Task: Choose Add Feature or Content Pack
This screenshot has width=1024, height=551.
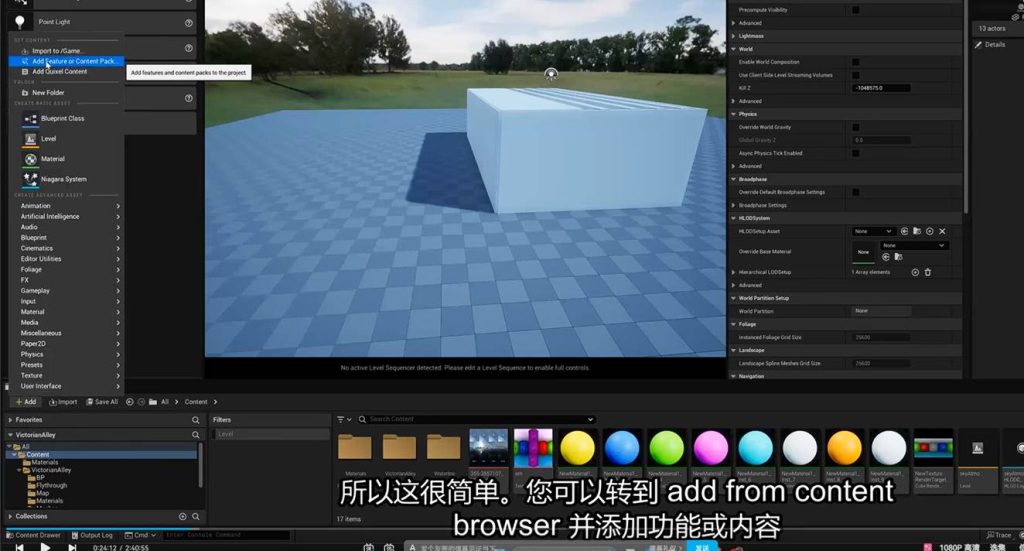Action: (76, 61)
